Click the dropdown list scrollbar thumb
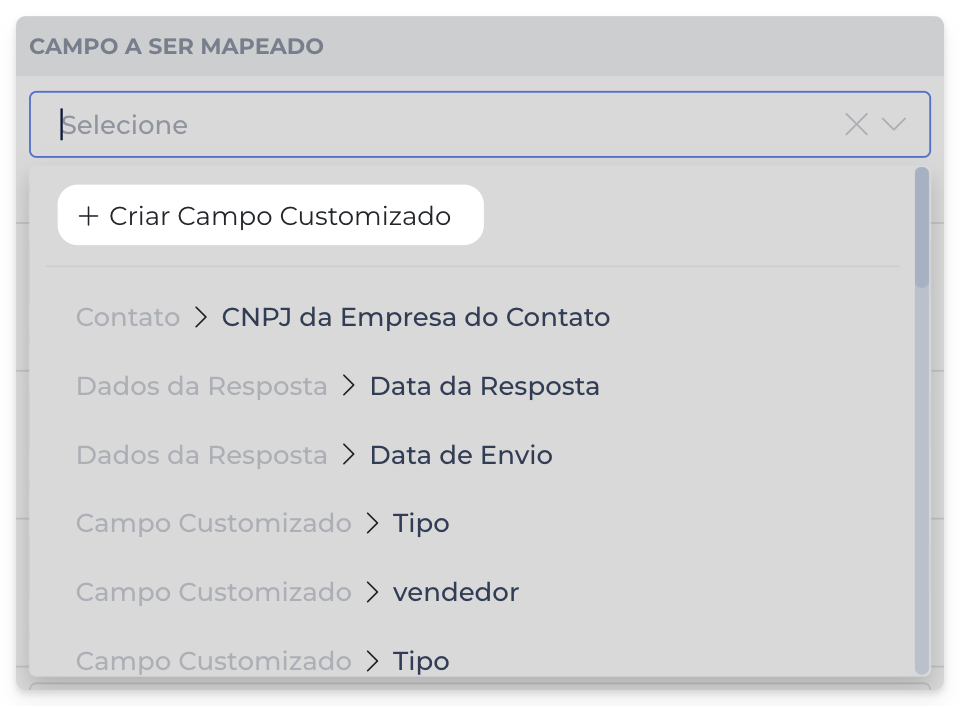 coord(922,226)
